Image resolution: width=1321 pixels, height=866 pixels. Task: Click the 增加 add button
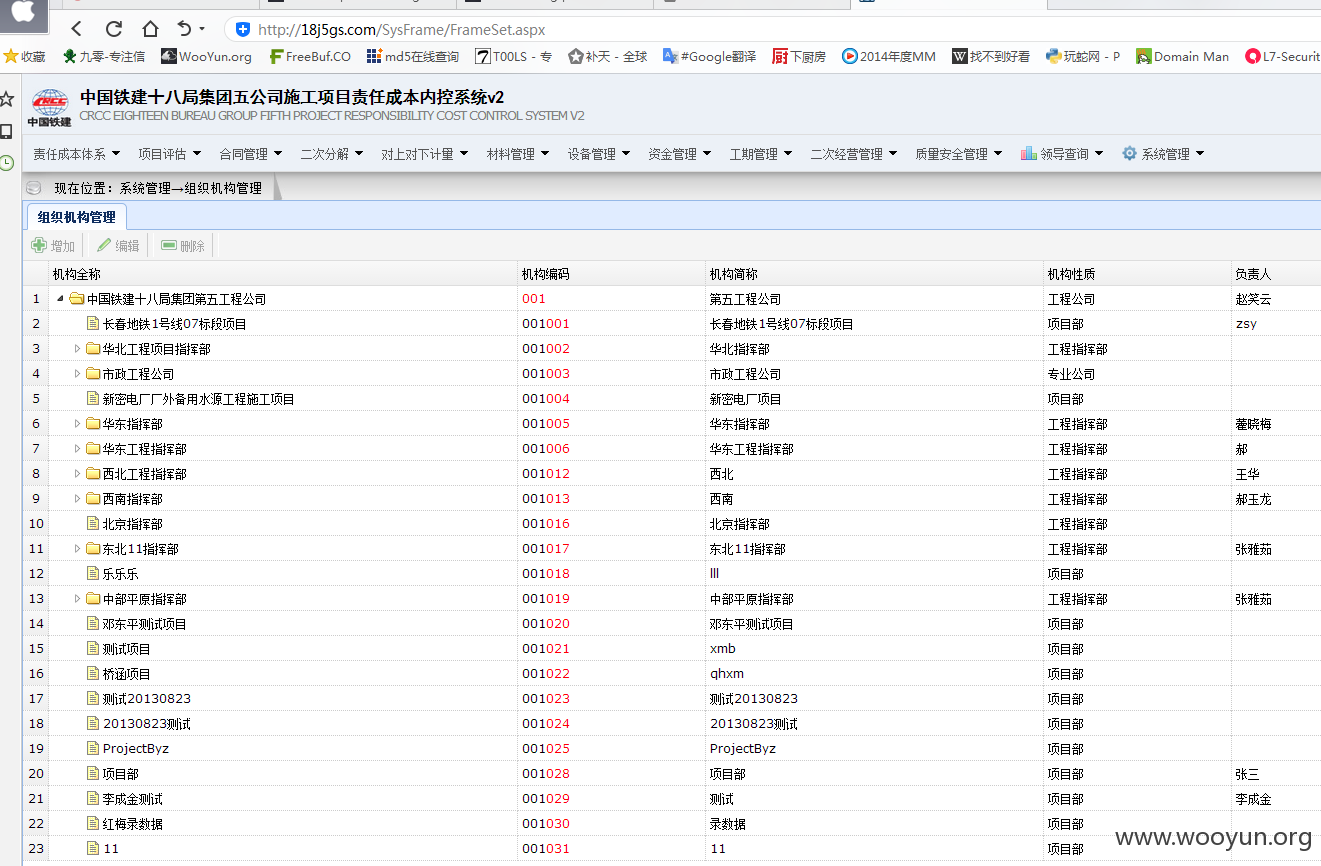point(54,245)
